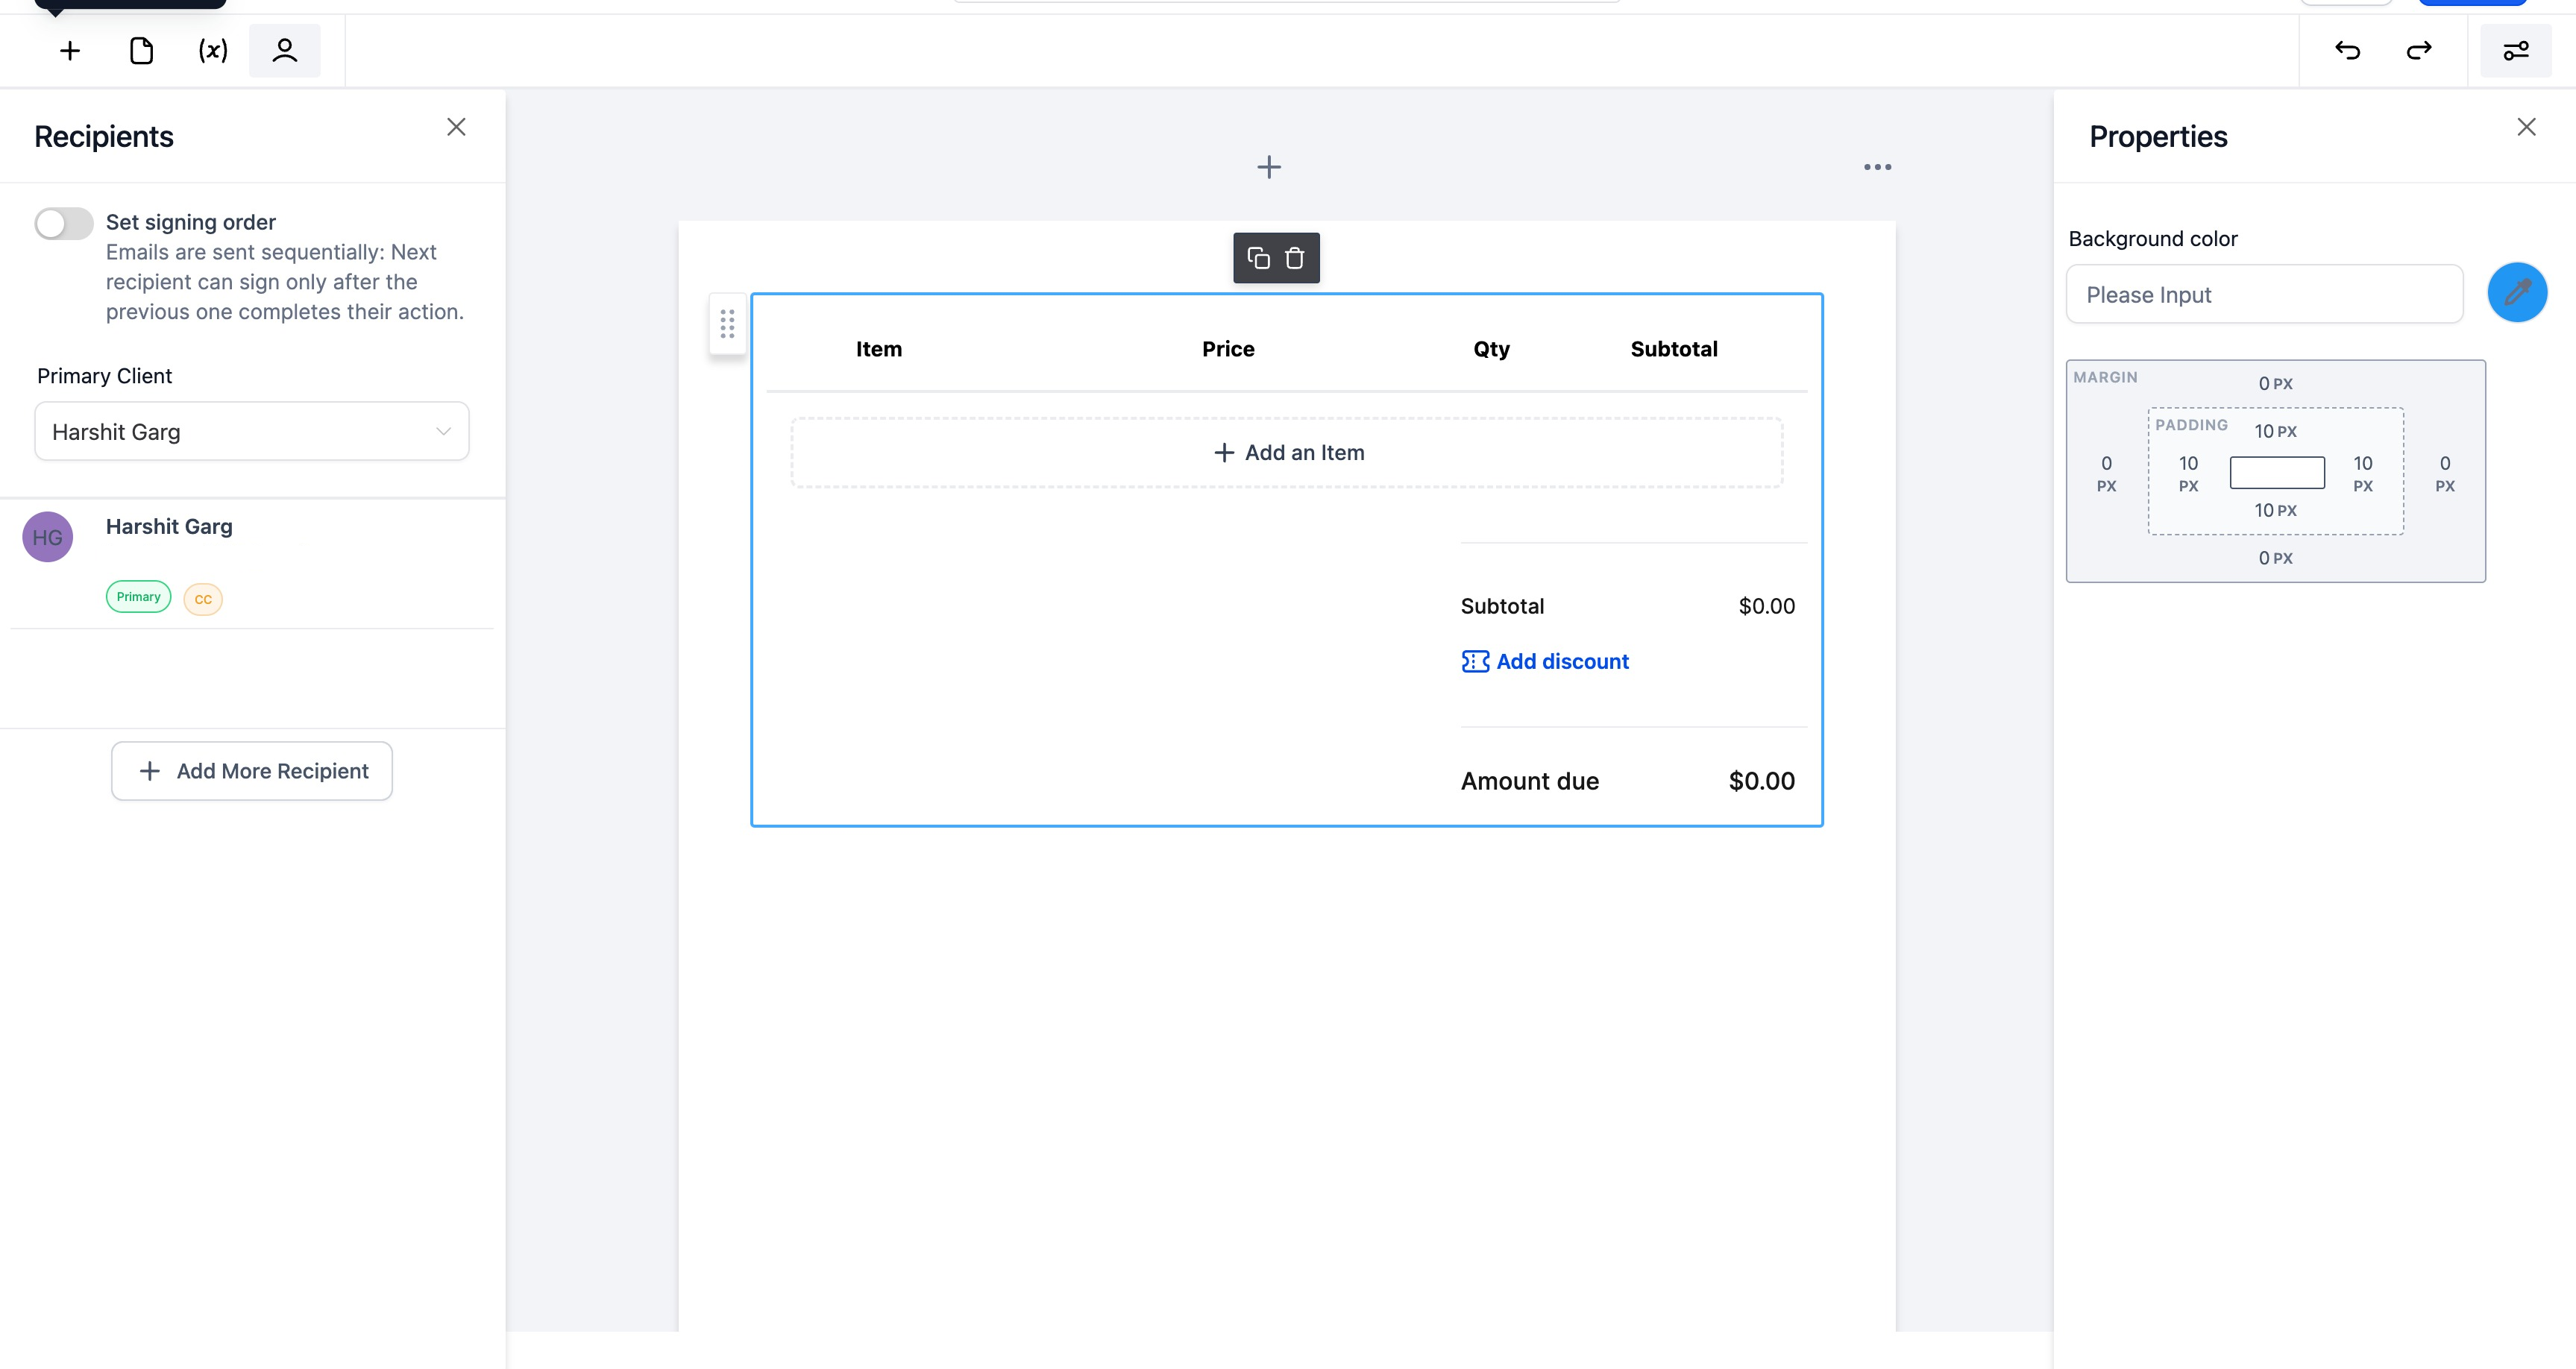Open the three dots page options menu
This screenshot has width=2576, height=1369.
coord(1877,167)
